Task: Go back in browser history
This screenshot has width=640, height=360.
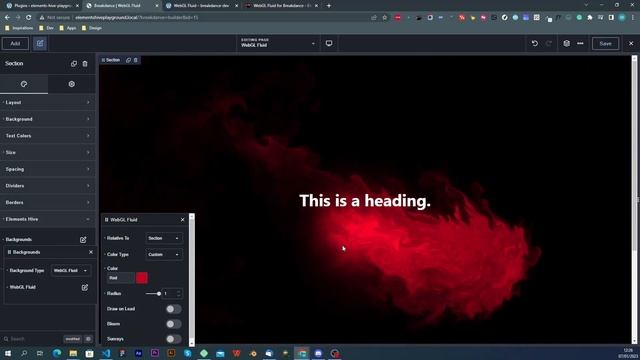Action: [x=7, y=18]
